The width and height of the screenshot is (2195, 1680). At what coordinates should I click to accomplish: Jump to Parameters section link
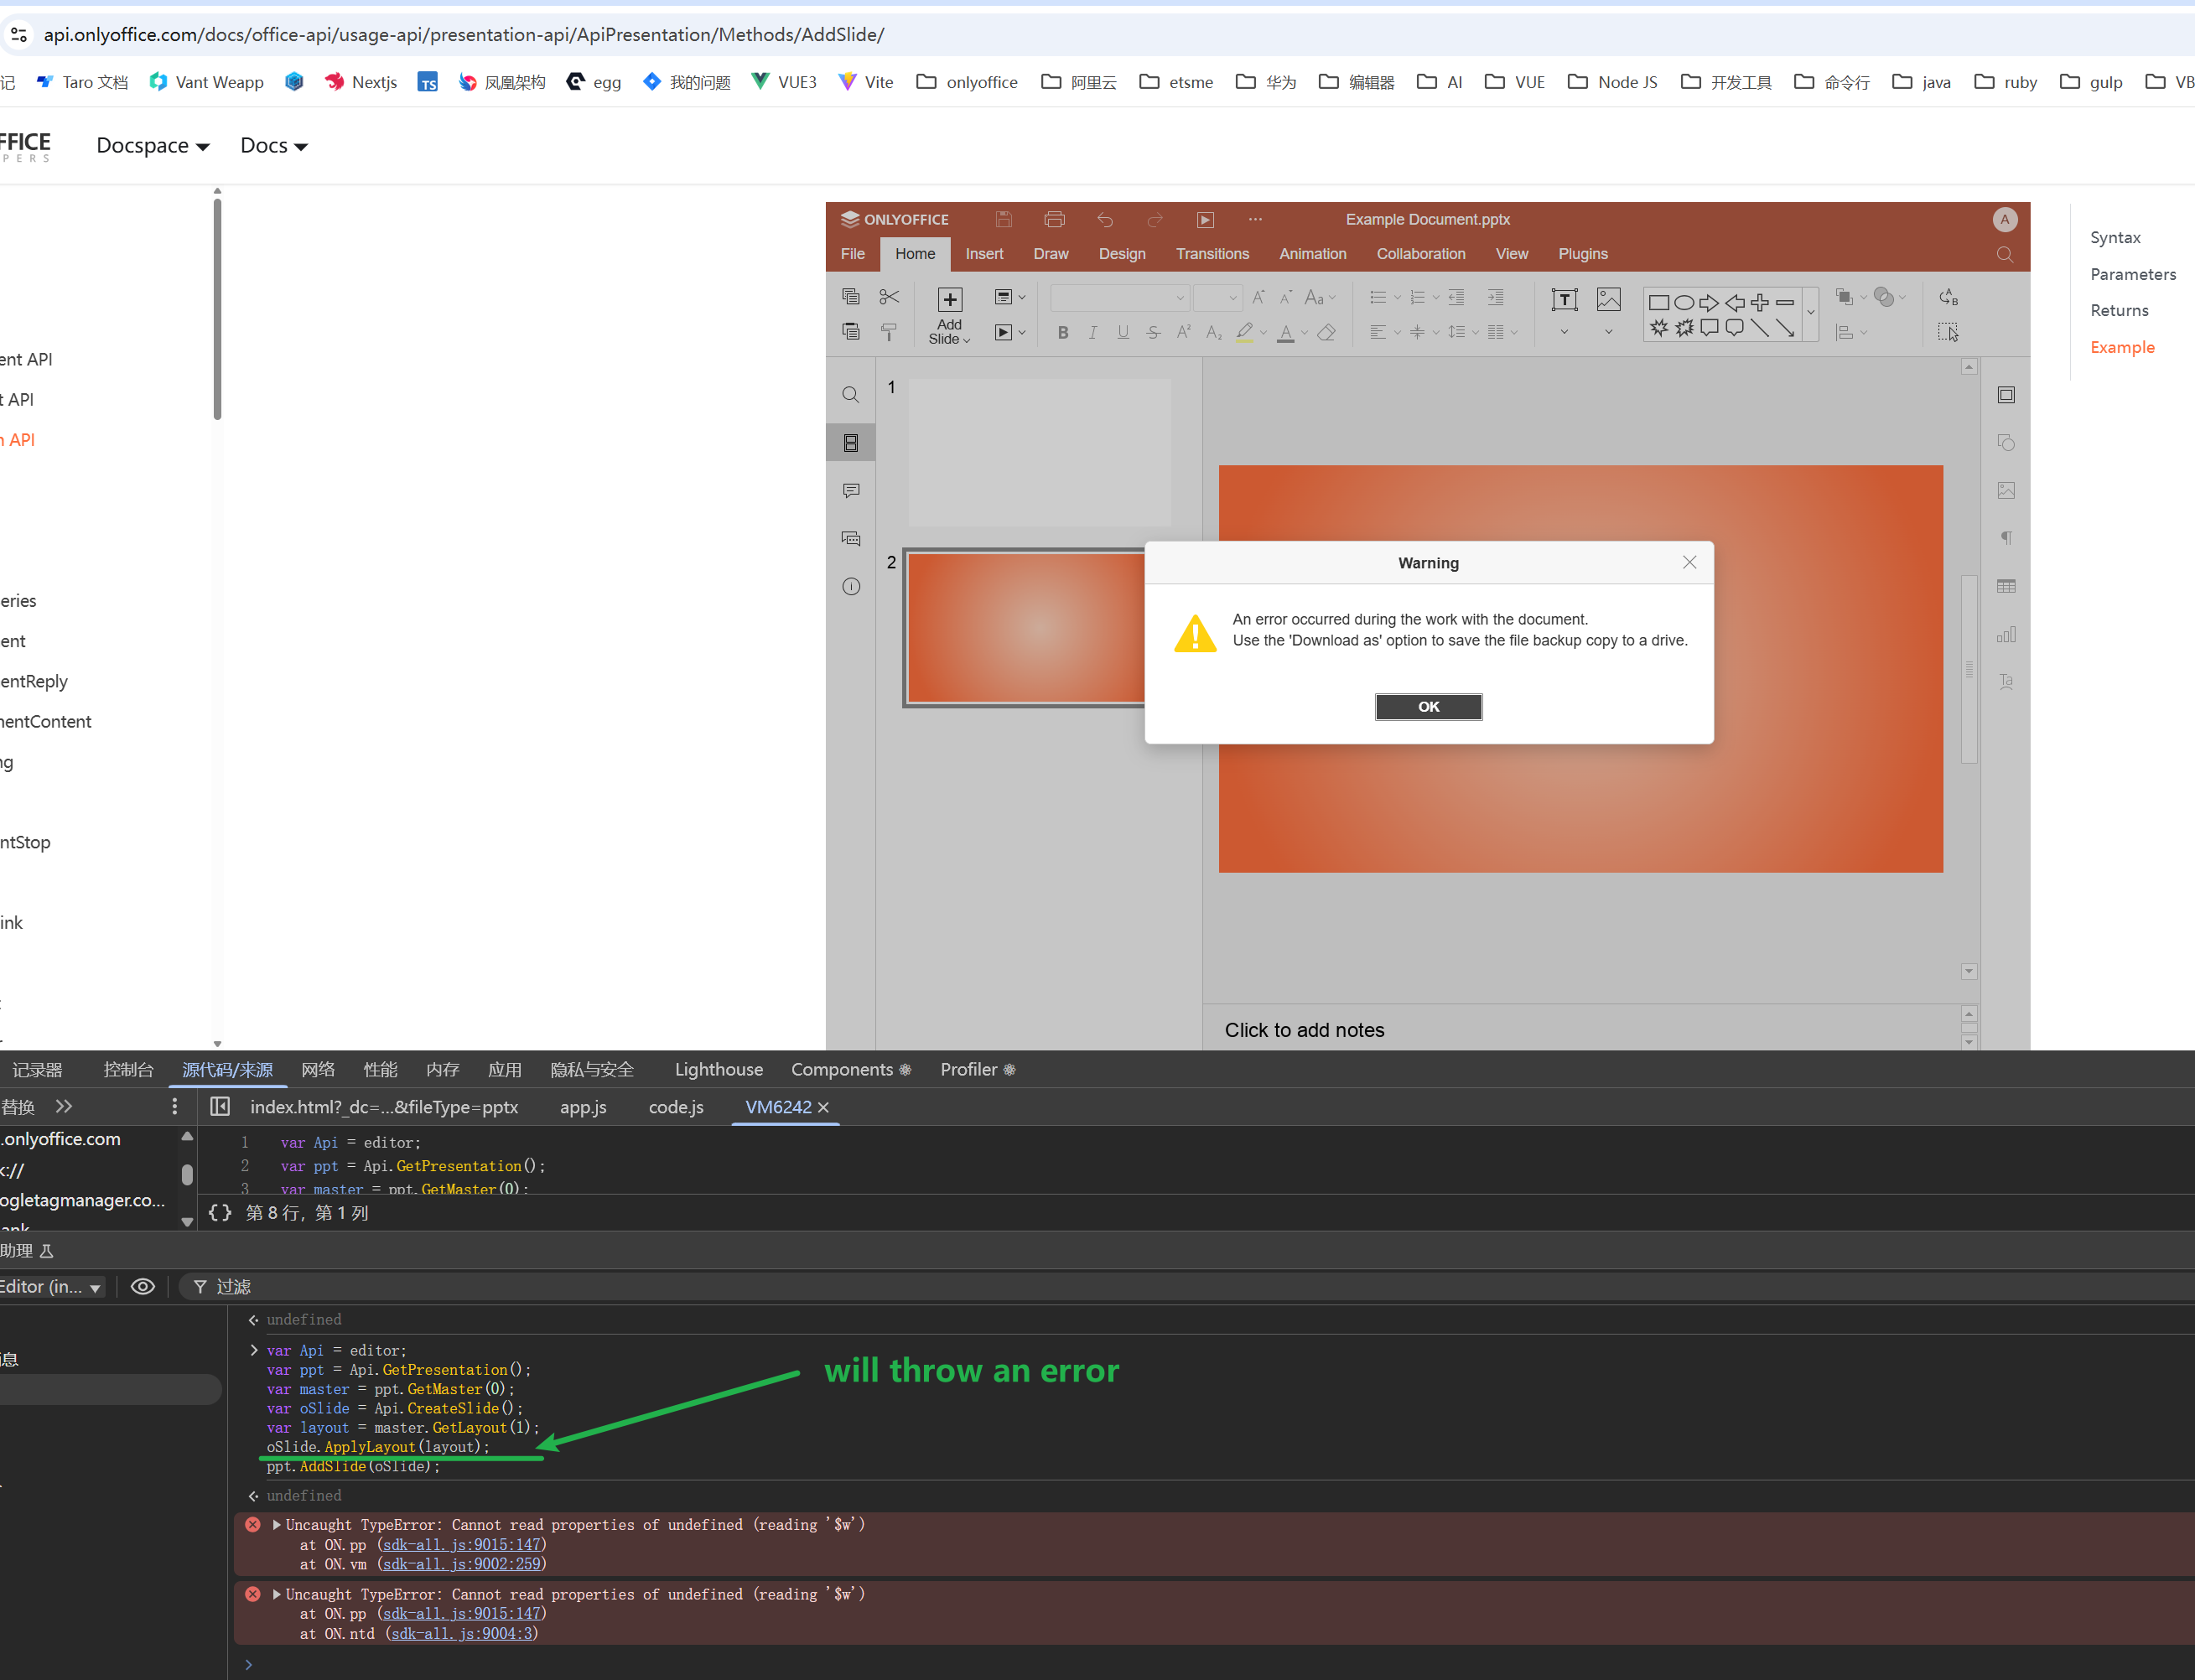(x=2132, y=274)
